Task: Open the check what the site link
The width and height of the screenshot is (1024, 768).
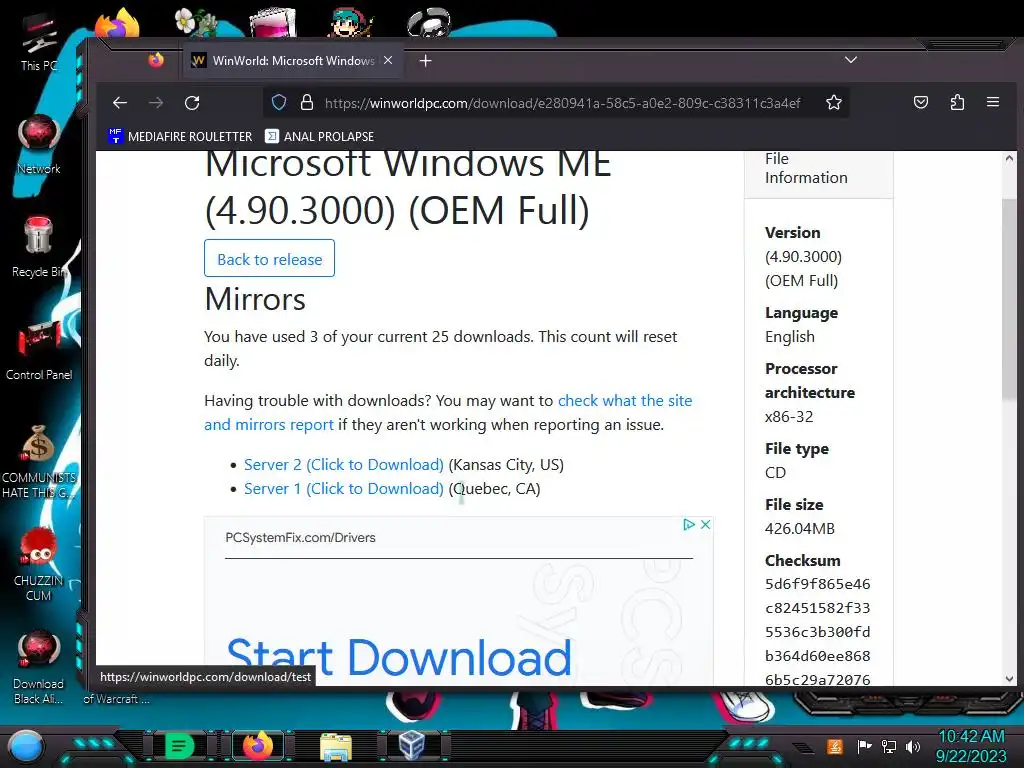Action: point(625,400)
